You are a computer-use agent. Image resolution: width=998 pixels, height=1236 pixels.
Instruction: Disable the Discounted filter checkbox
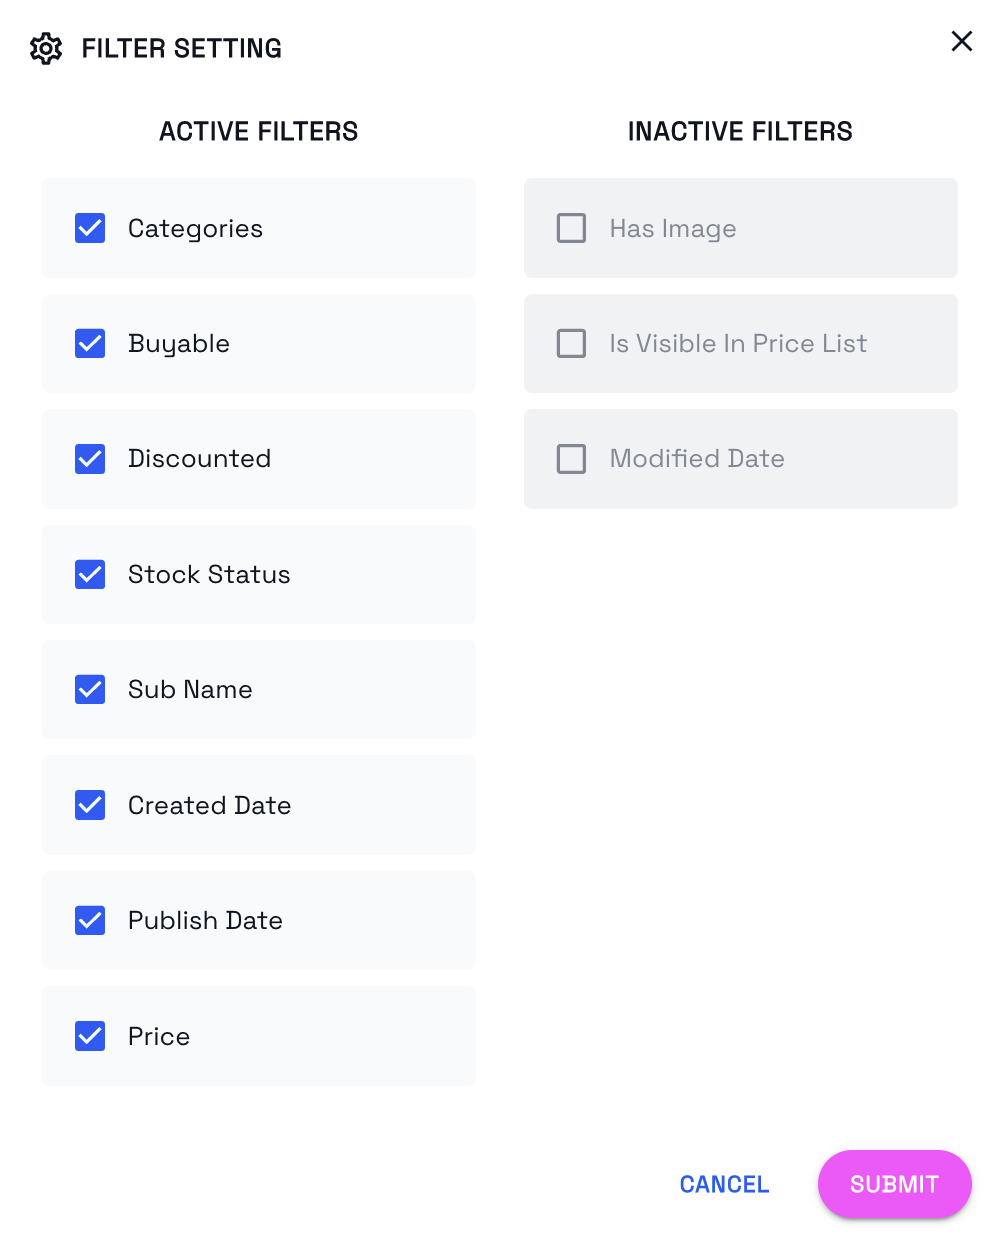point(90,459)
